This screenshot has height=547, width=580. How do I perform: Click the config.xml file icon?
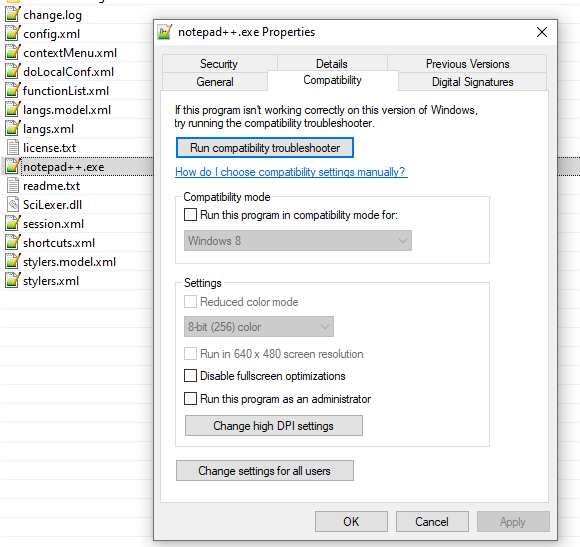click(13, 34)
